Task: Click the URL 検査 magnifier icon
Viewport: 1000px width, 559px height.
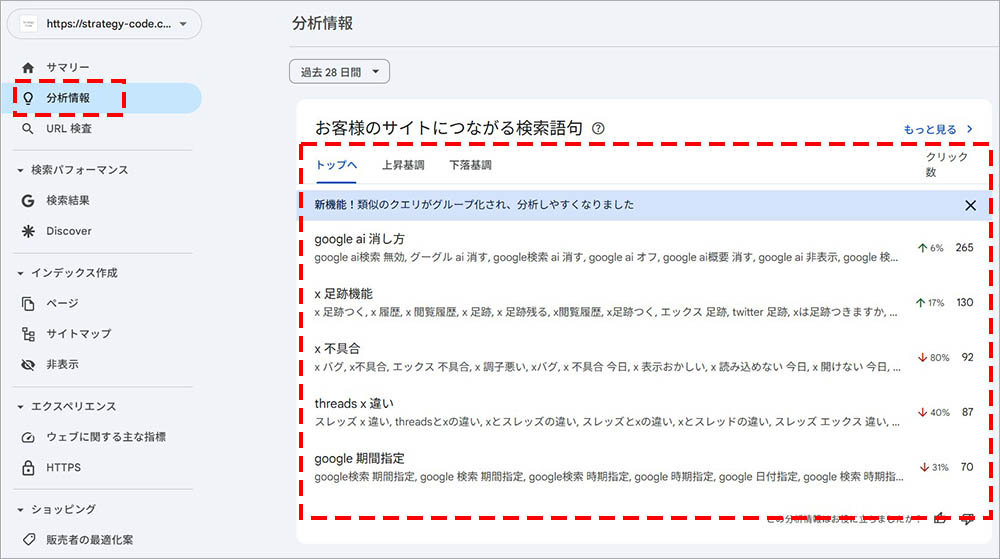Action: coord(28,129)
